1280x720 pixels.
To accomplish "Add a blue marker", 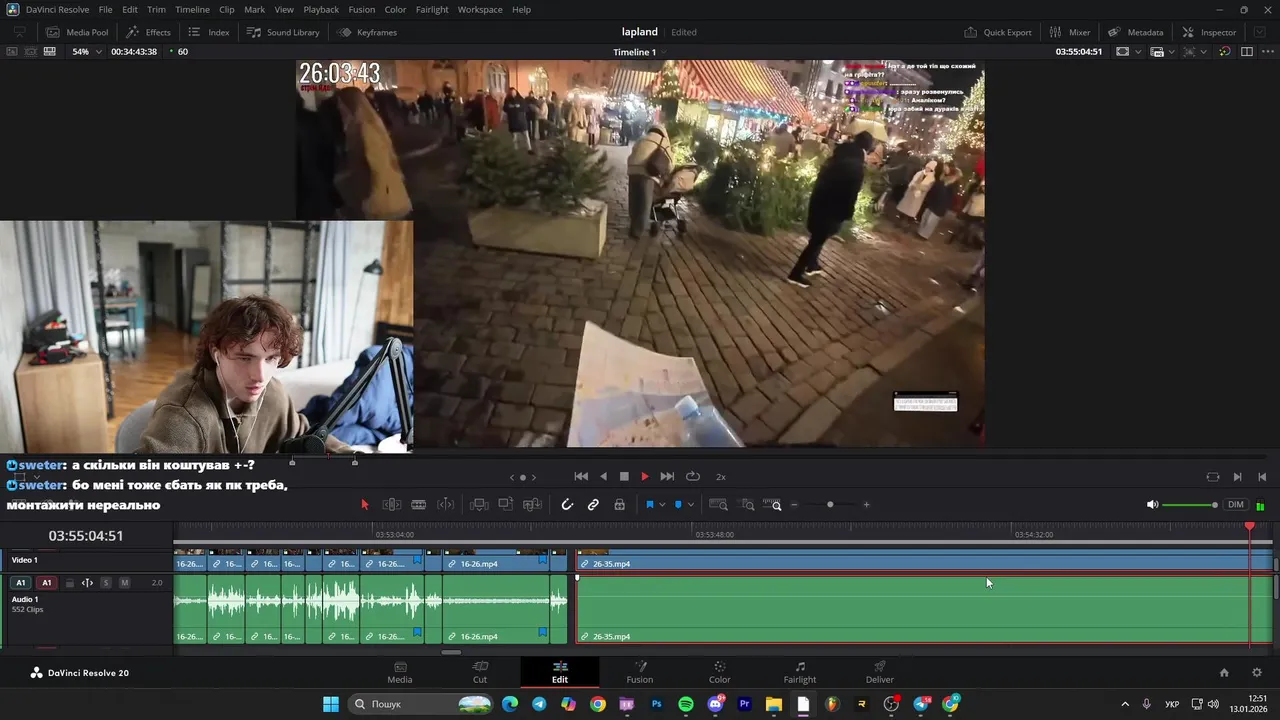I will click(678, 505).
